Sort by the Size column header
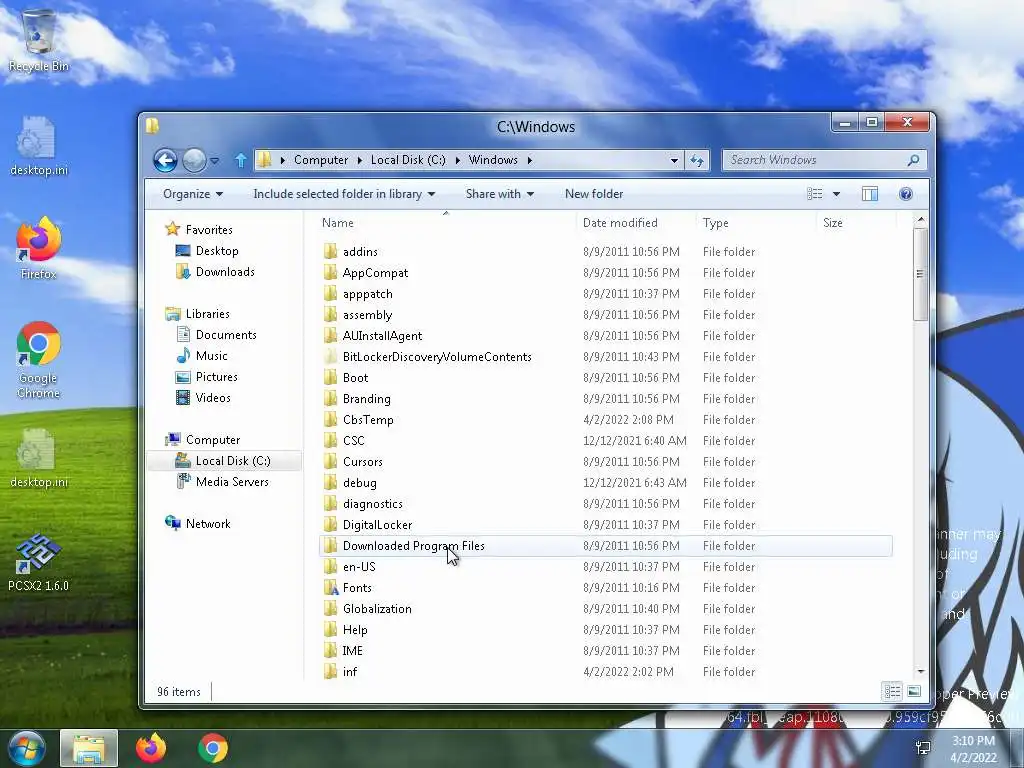Viewport: 1024px width, 768px height. click(x=856, y=223)
